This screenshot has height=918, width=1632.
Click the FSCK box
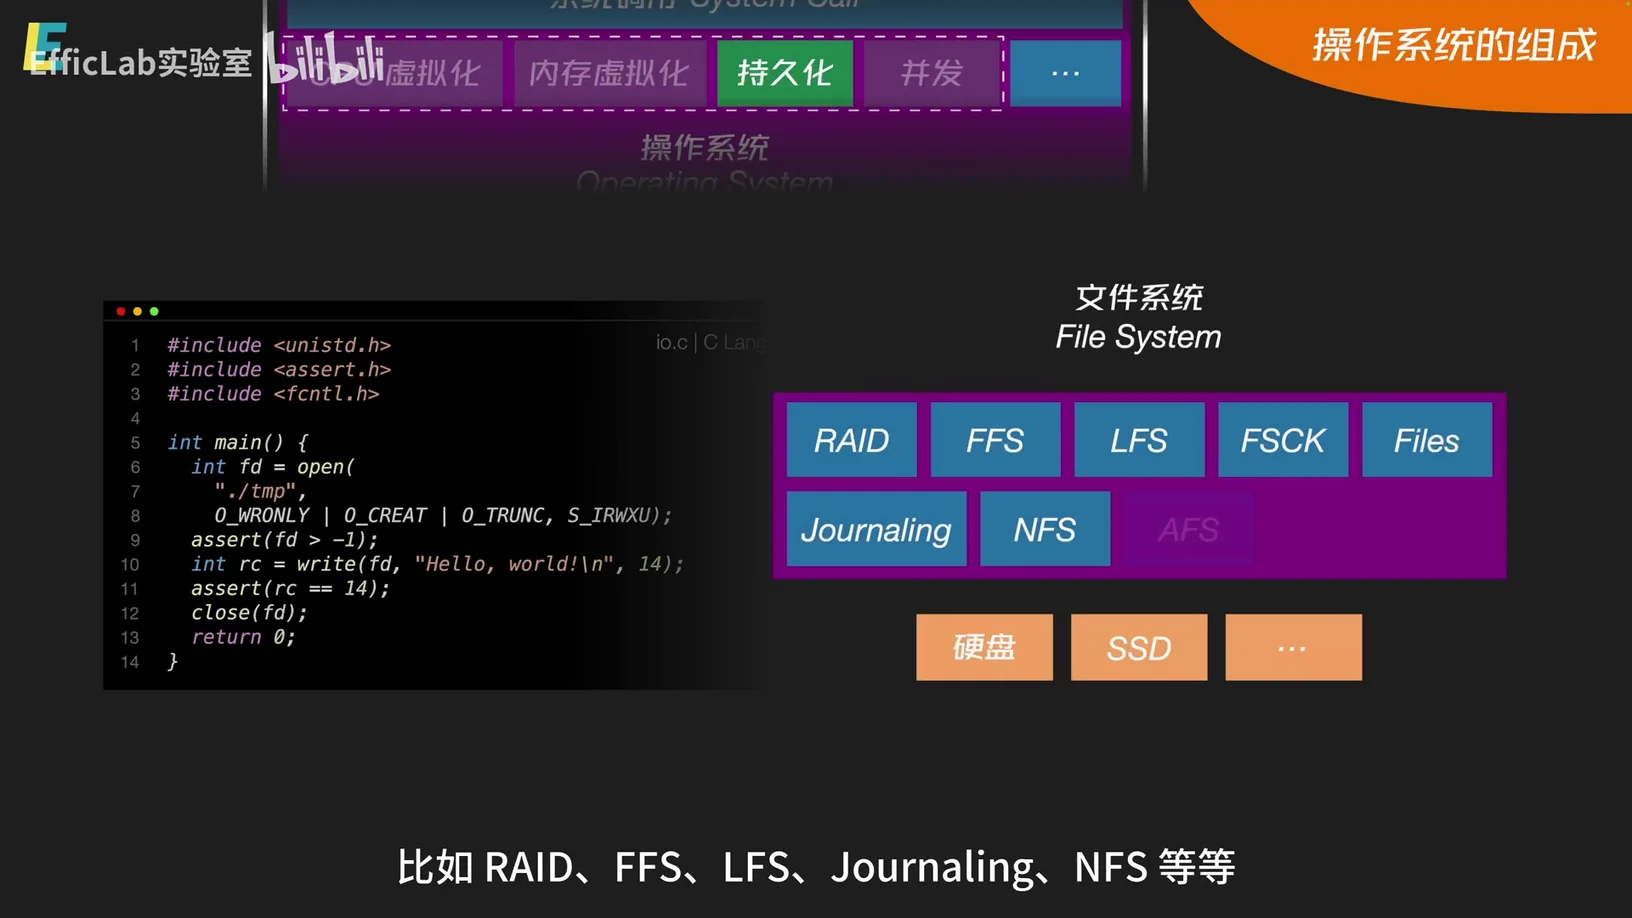point(1283,440)
